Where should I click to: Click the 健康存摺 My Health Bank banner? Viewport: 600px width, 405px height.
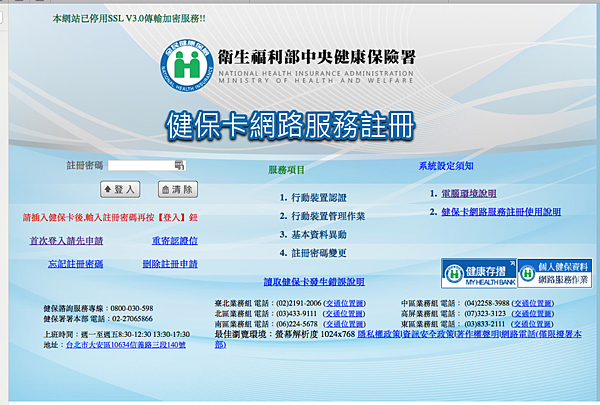(479, 273)
